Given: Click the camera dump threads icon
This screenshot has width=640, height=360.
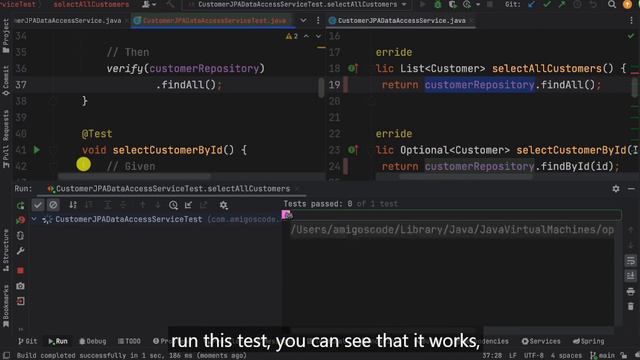Looking at the screenshot, I should [20, 286].
